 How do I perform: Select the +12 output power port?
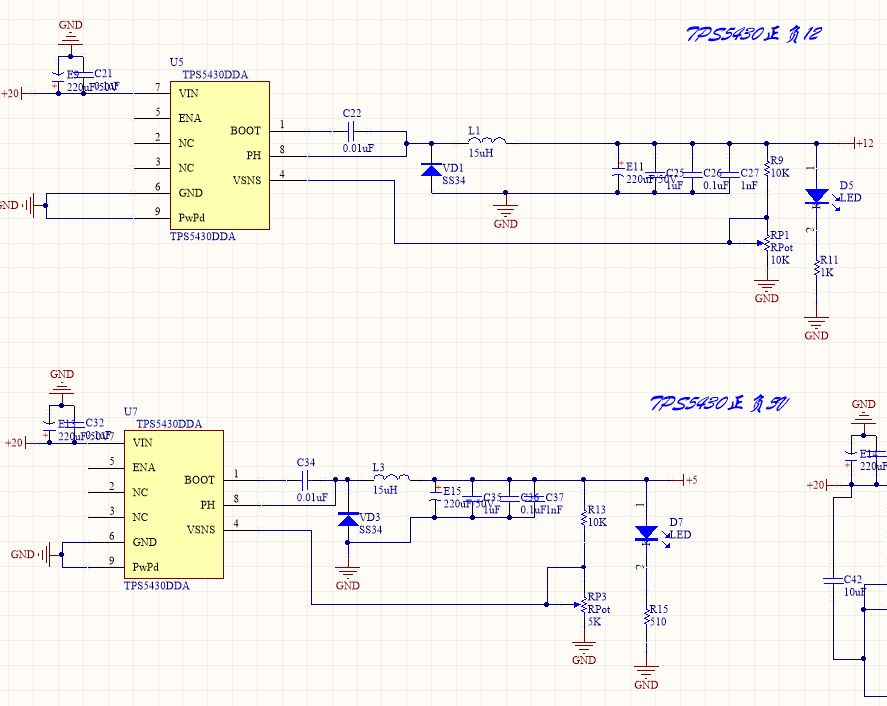864,143
